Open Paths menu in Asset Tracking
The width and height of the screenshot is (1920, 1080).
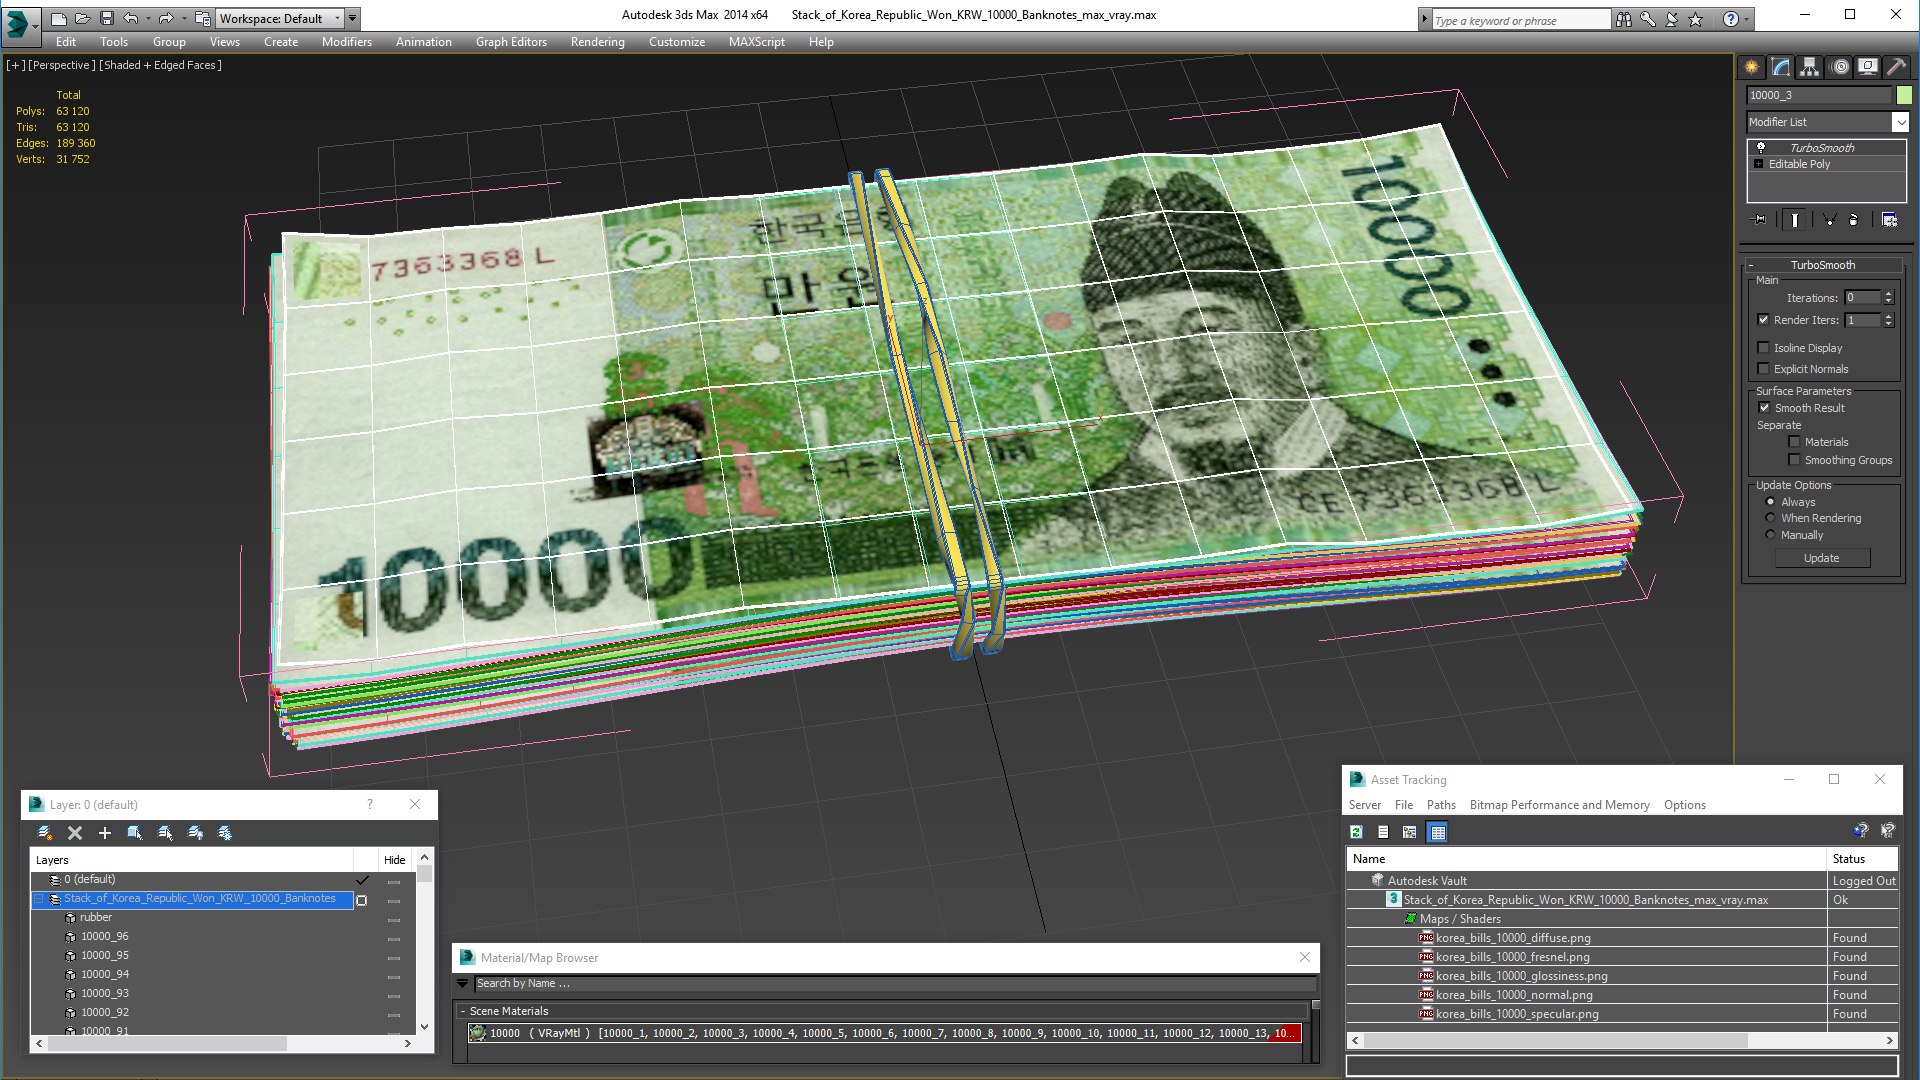tap(1441, 805)
